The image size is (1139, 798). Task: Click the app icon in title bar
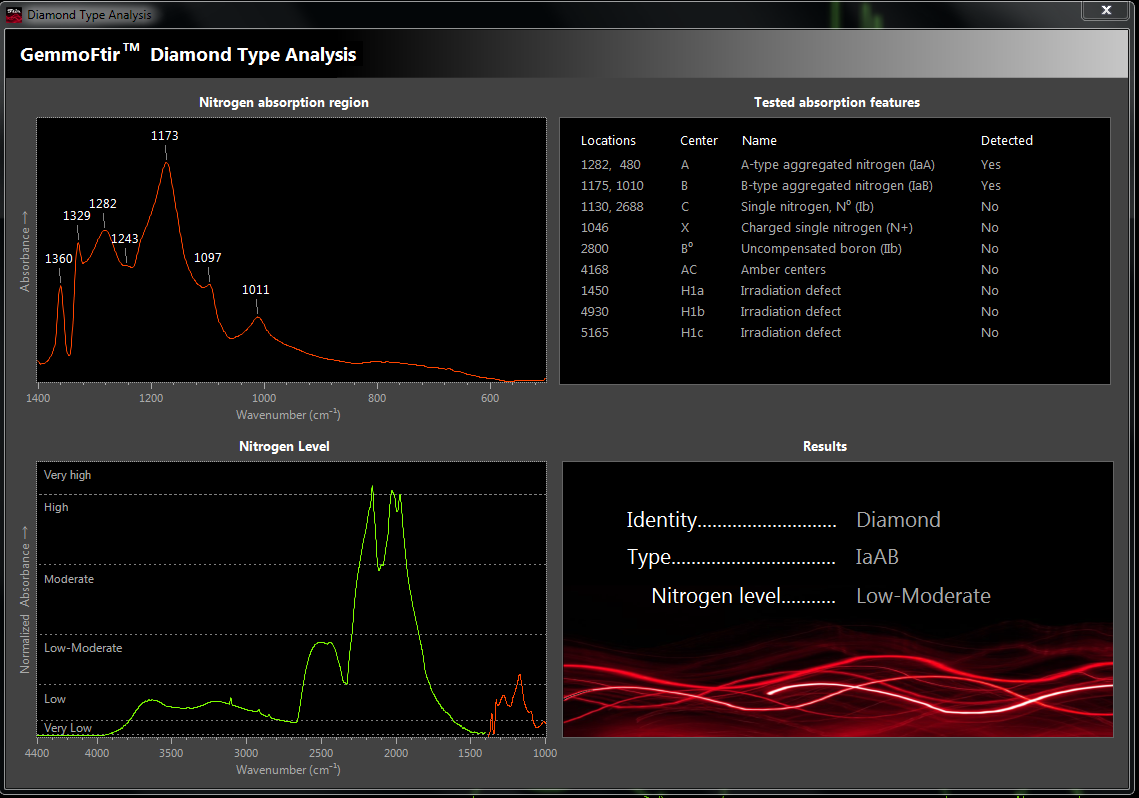(13, 14)
